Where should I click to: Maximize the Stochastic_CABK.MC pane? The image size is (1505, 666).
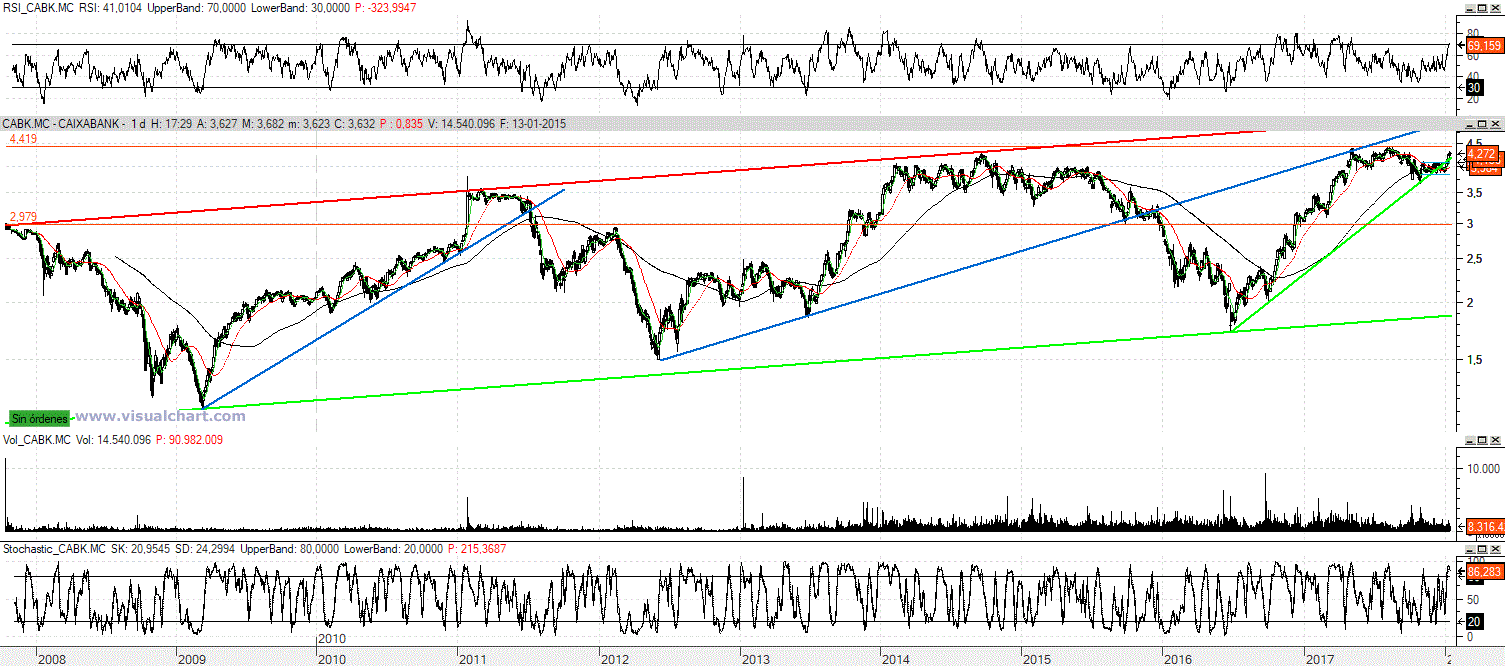(x=1480, y=550)
